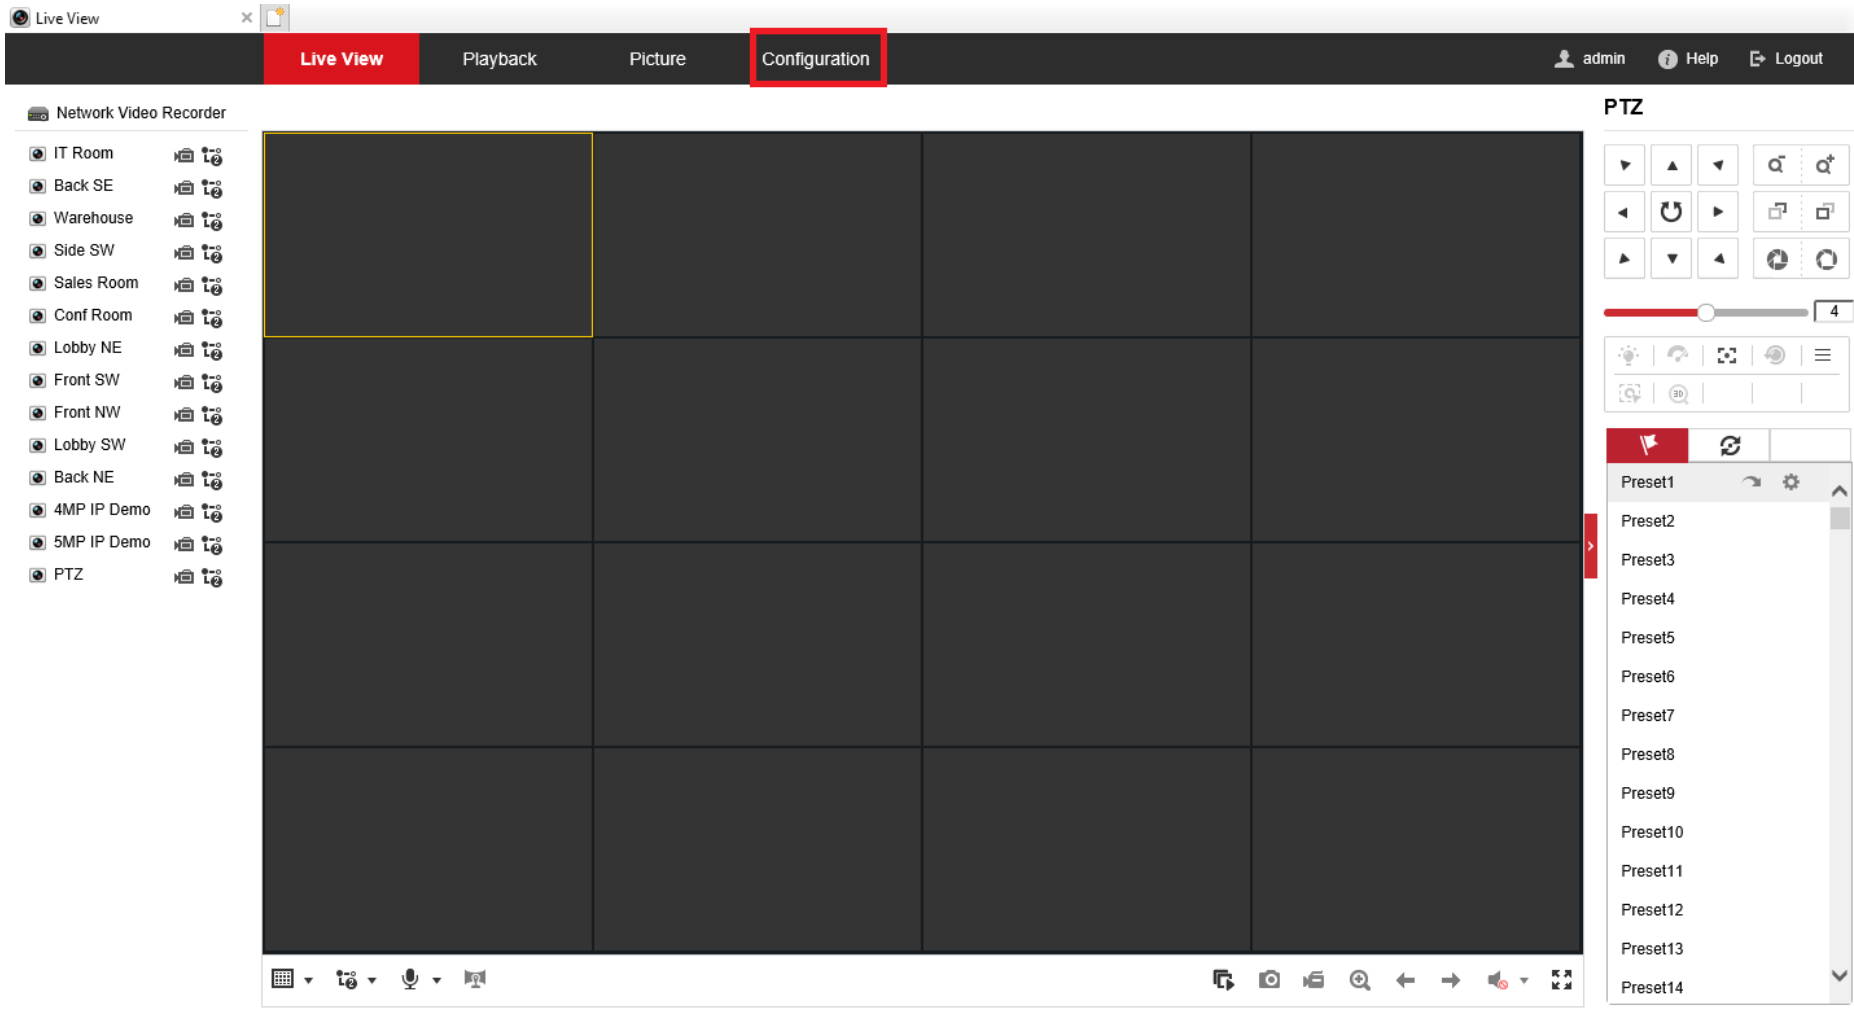Toggle live view for Lobby NE camera
The width and height of the screenshot is (1854, 1010).
tap(37, 349)
